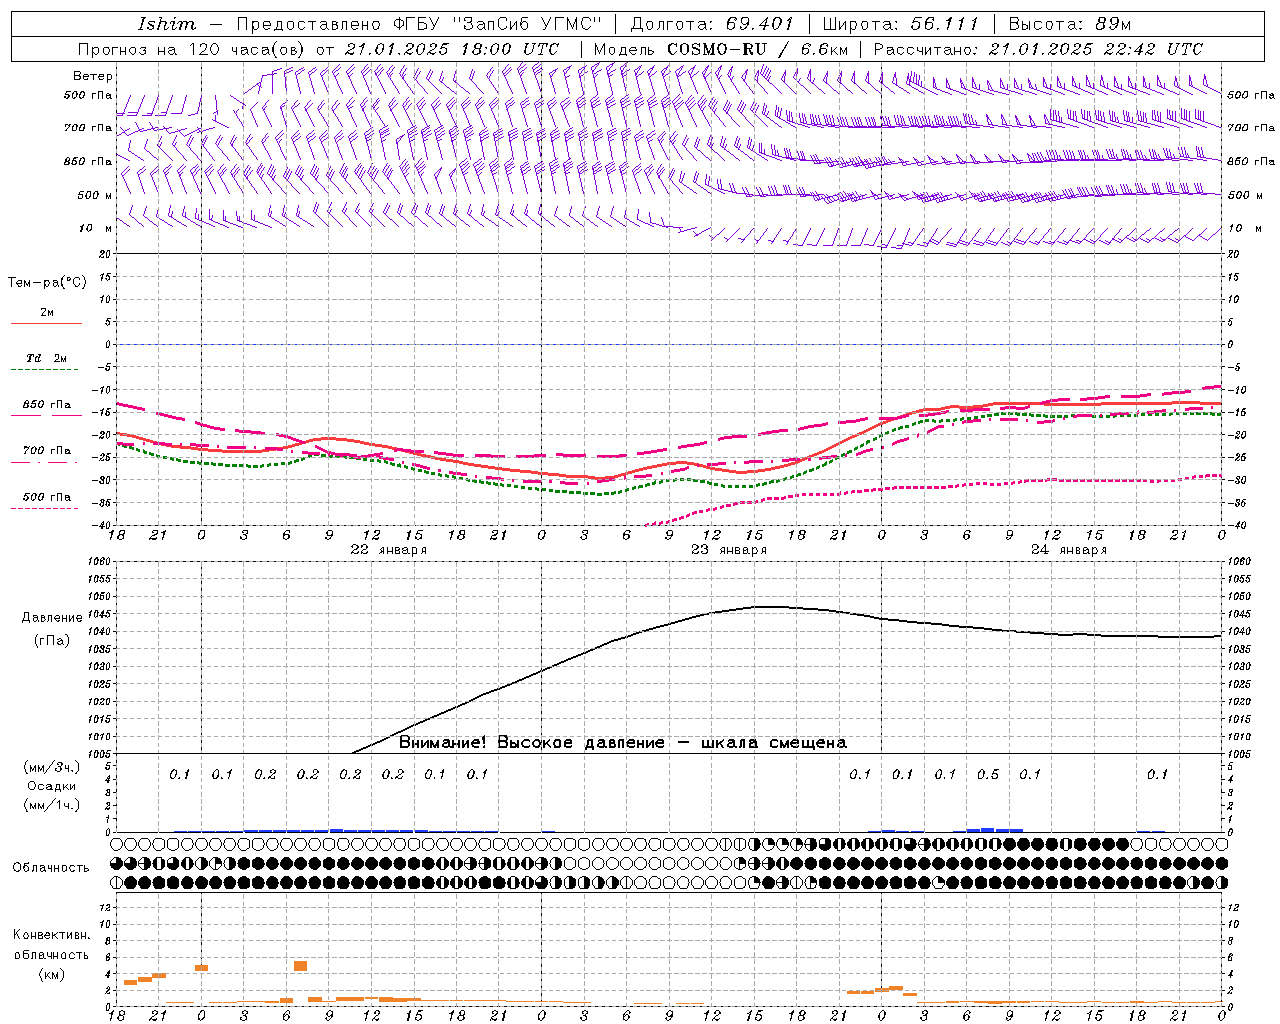
Task: Click the Модель COSMO-RU / 6.6км label
Action: click(721, 49)
